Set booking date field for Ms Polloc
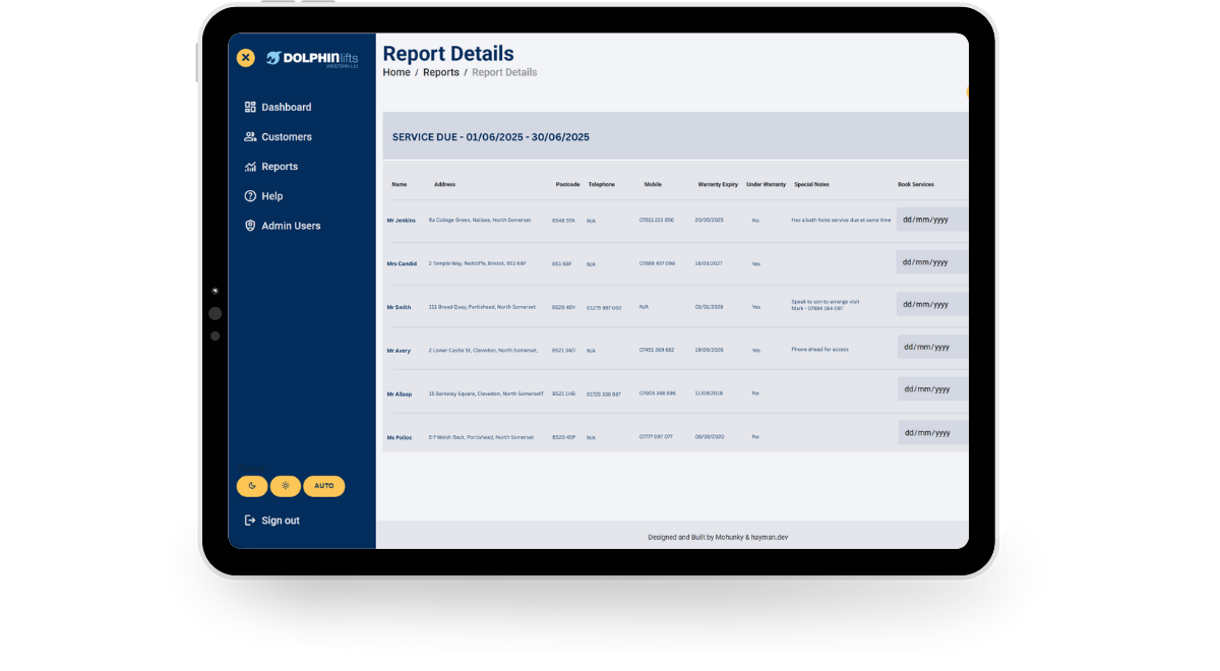This screenshot has height=671, width=1220. (932, 433)
